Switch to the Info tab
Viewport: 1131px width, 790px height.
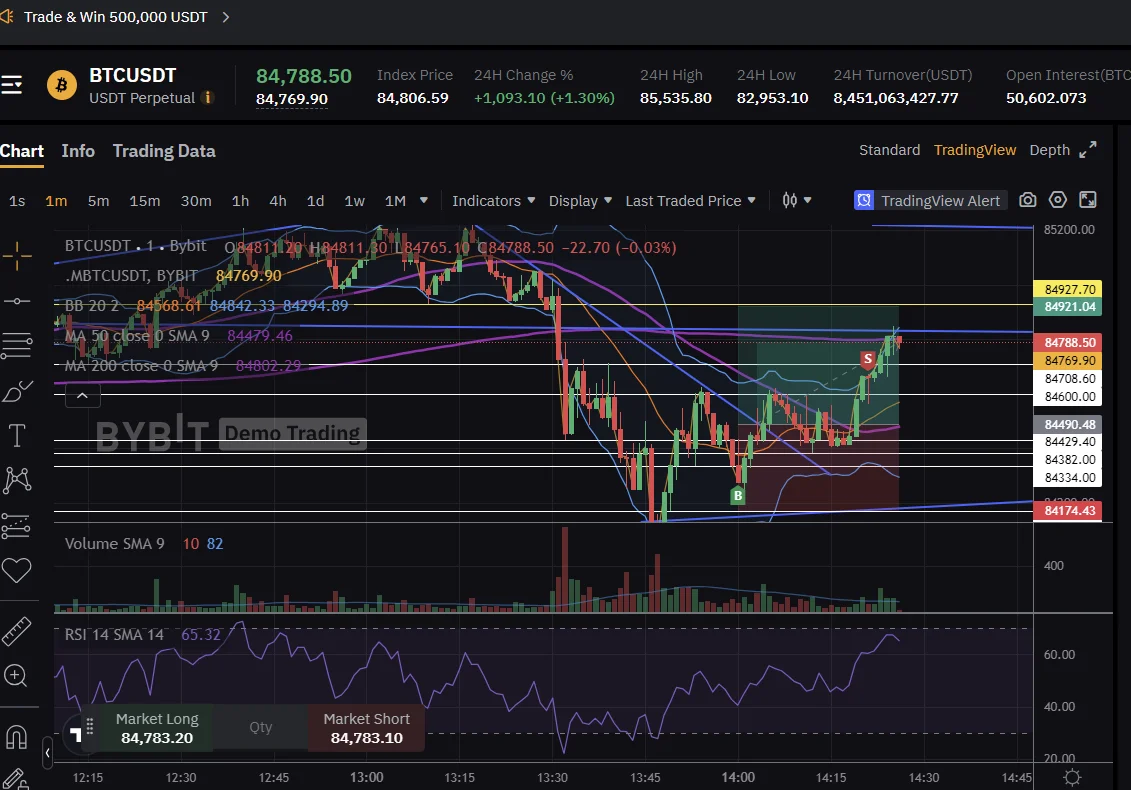[78, 151]
